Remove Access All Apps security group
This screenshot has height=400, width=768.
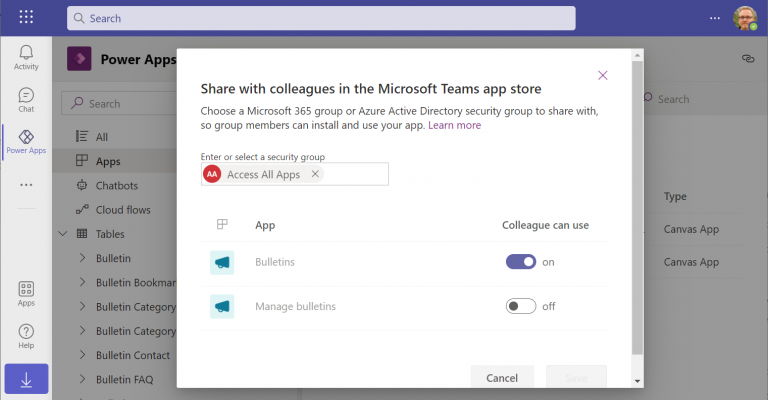coord(315,174)
